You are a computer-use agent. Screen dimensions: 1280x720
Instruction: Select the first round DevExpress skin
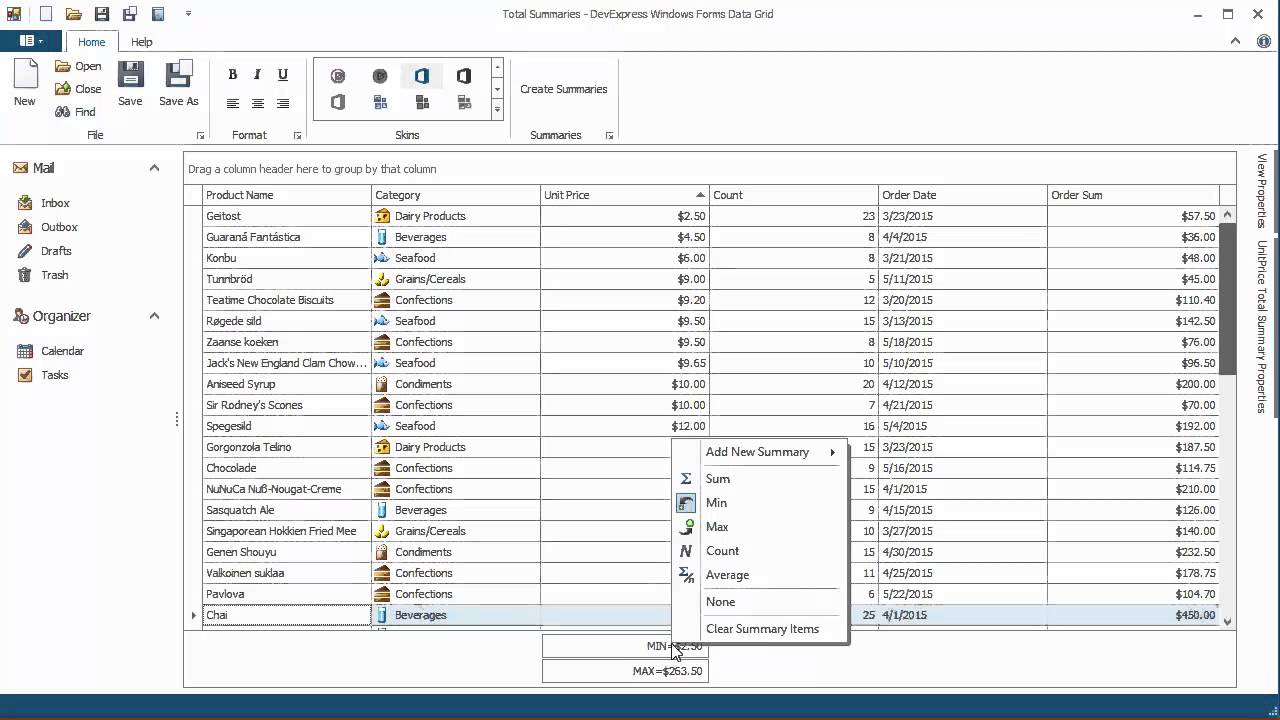coord(338,76)
